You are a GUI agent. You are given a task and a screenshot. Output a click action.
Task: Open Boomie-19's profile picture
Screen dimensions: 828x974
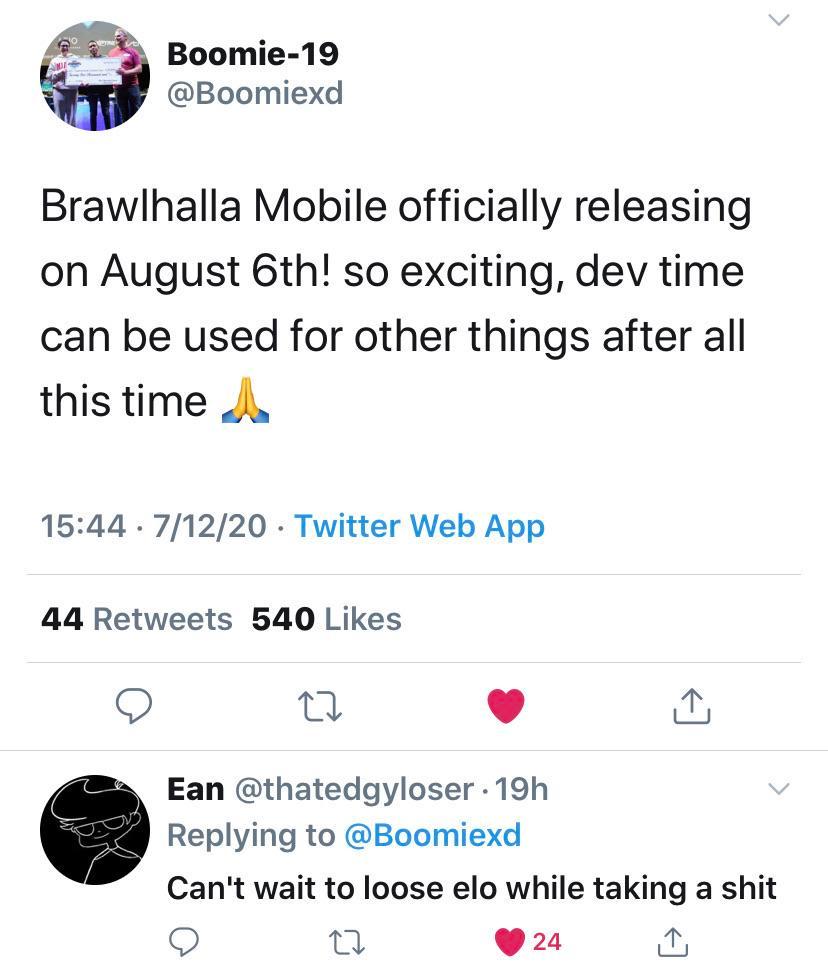94,76
